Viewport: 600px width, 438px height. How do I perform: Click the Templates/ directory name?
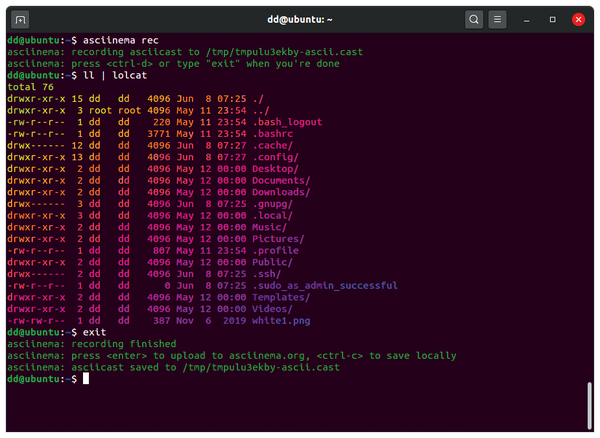(x=281, y=297)
